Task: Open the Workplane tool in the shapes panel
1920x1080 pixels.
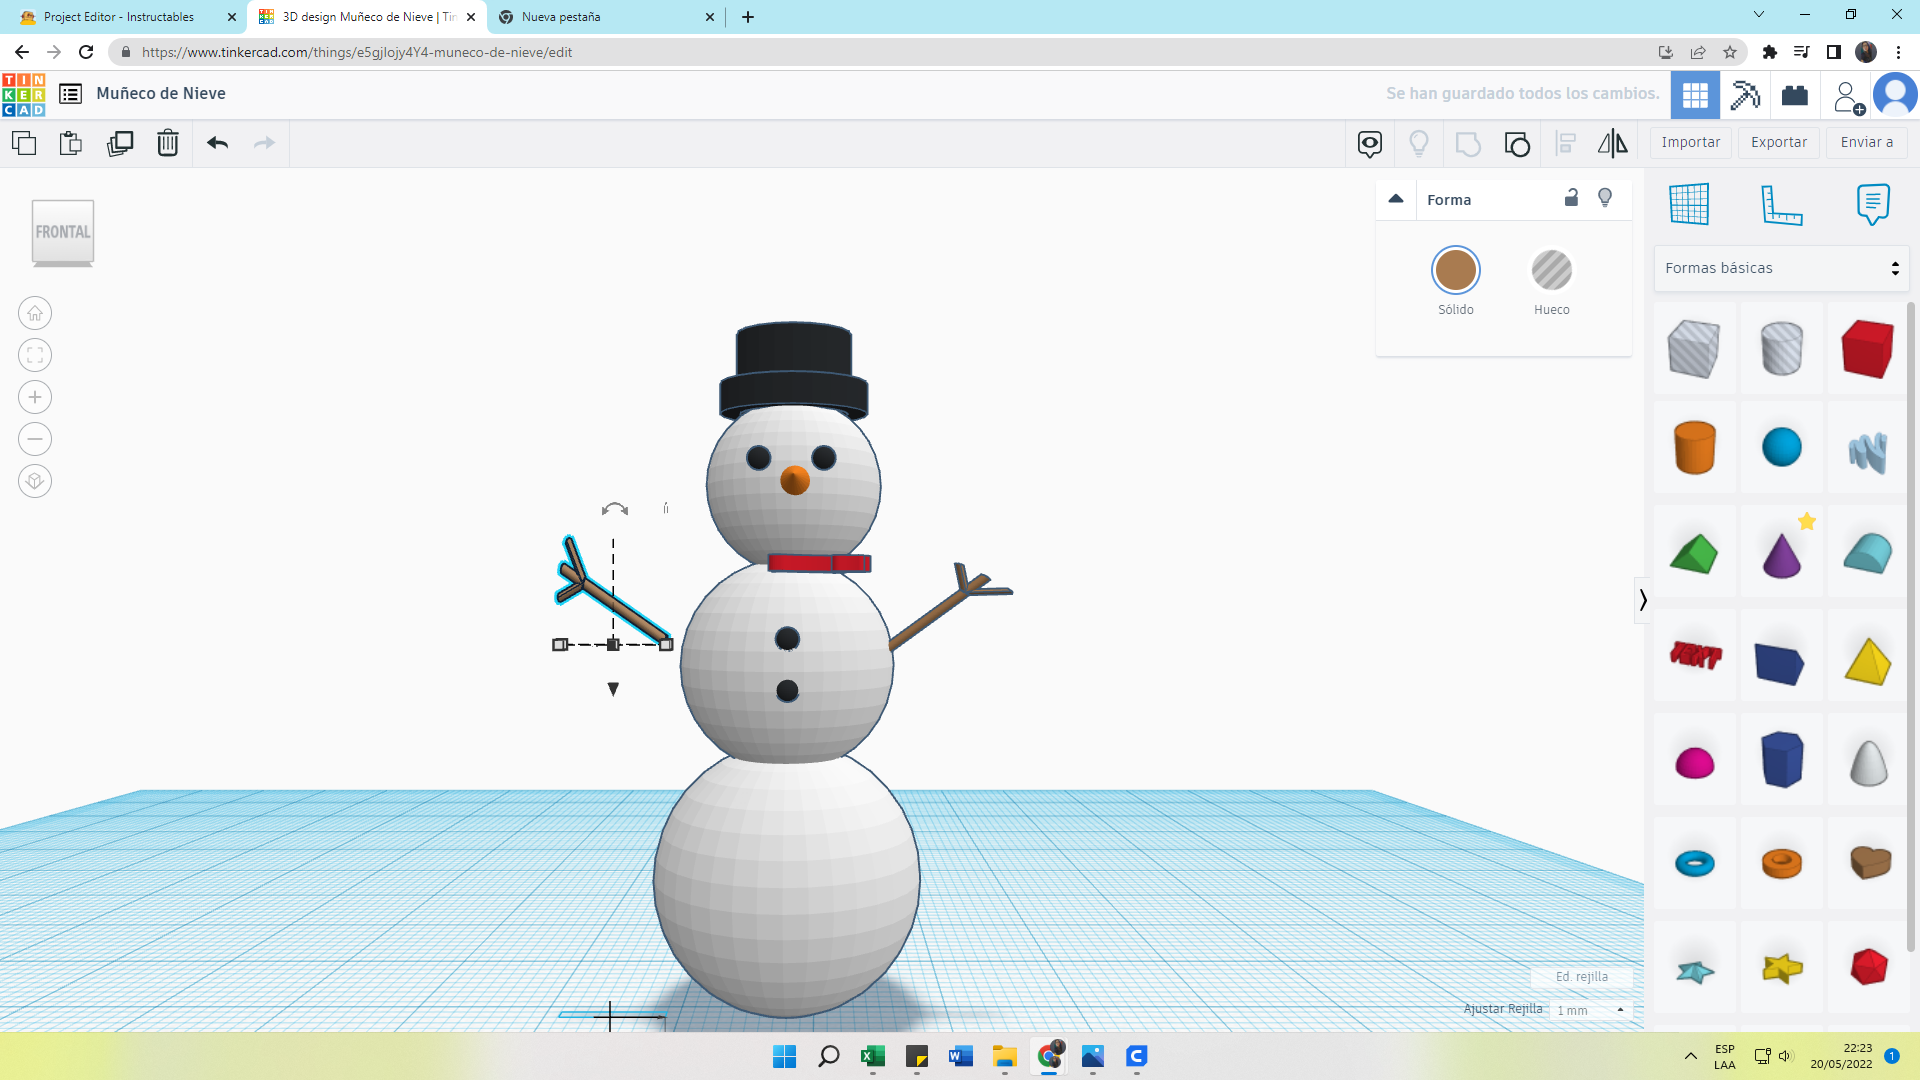Action: point(1689,204)
